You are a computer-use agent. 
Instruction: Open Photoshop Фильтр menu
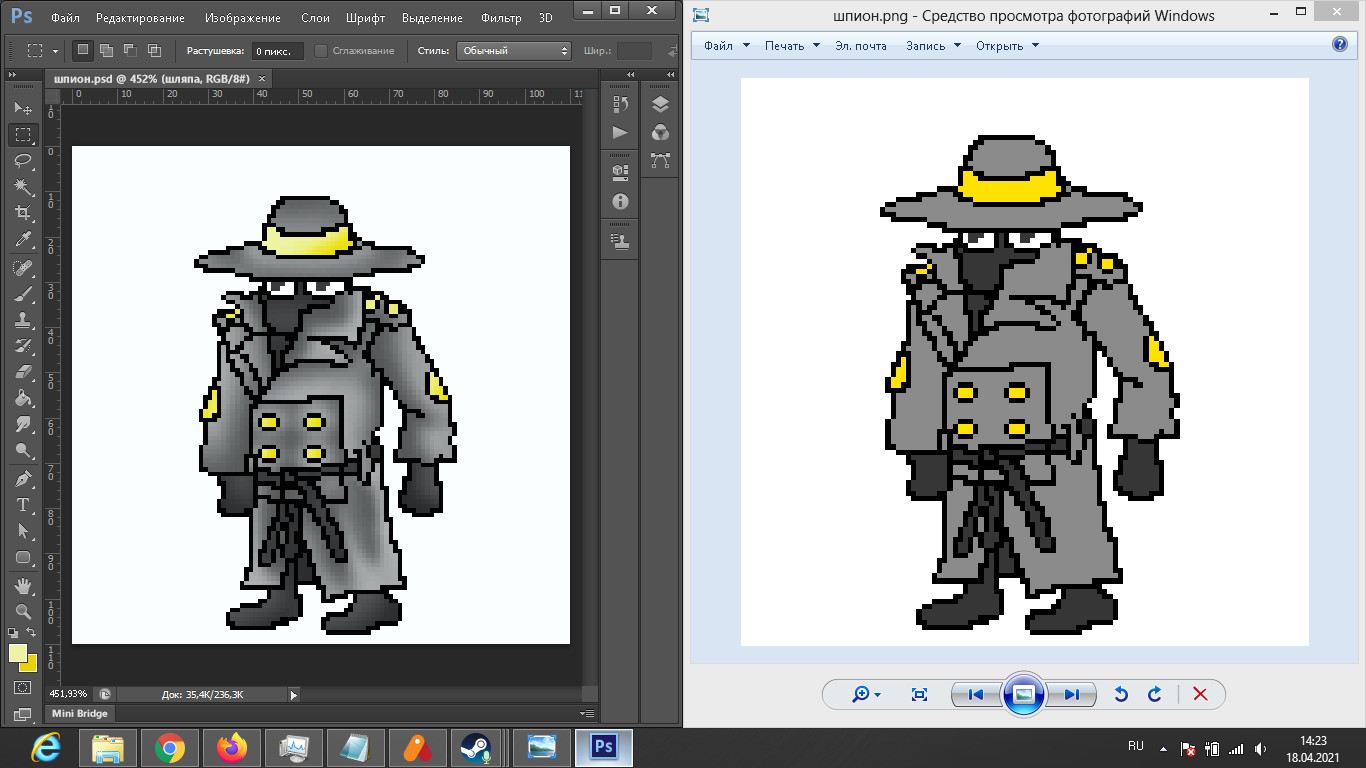point(501,18)
